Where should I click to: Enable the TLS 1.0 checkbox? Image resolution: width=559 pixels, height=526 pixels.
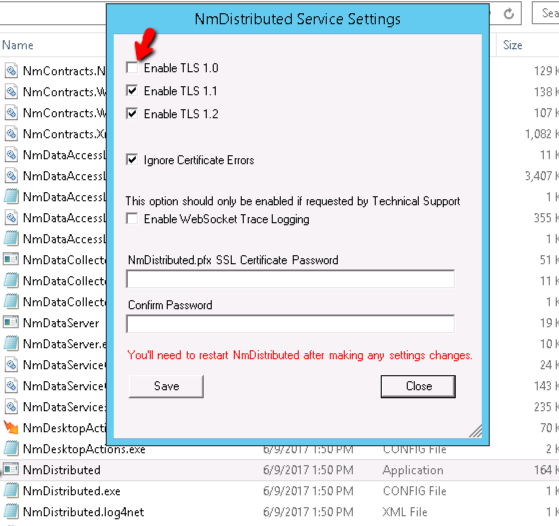point(132,68)
